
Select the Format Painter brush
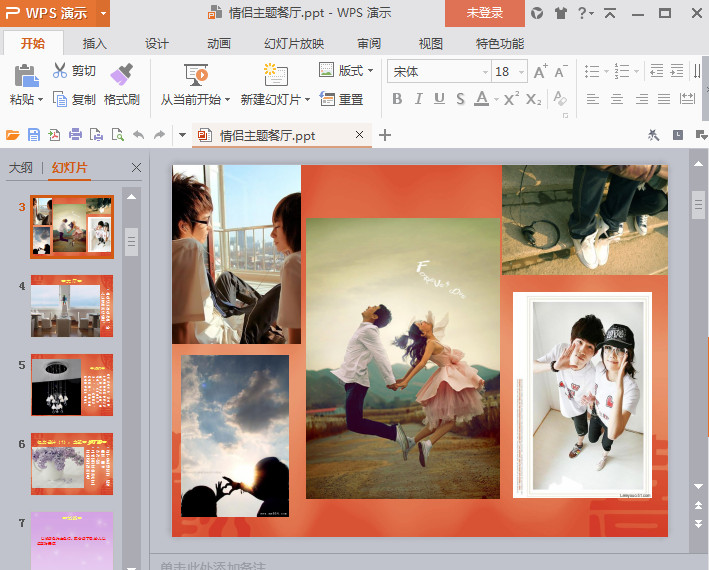coord(121,74)
